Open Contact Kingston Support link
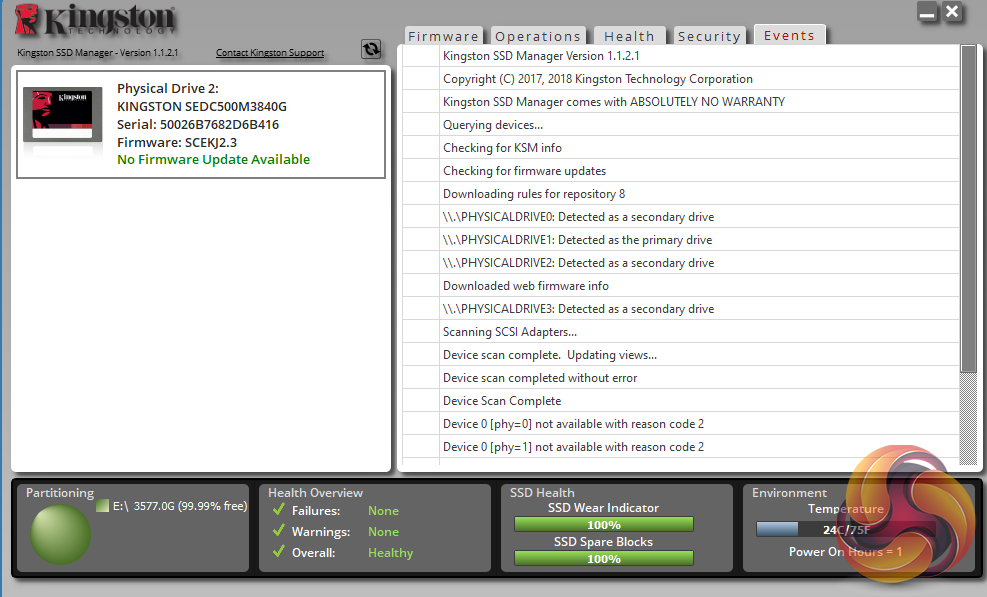987x597 pixels. (270, 53)
